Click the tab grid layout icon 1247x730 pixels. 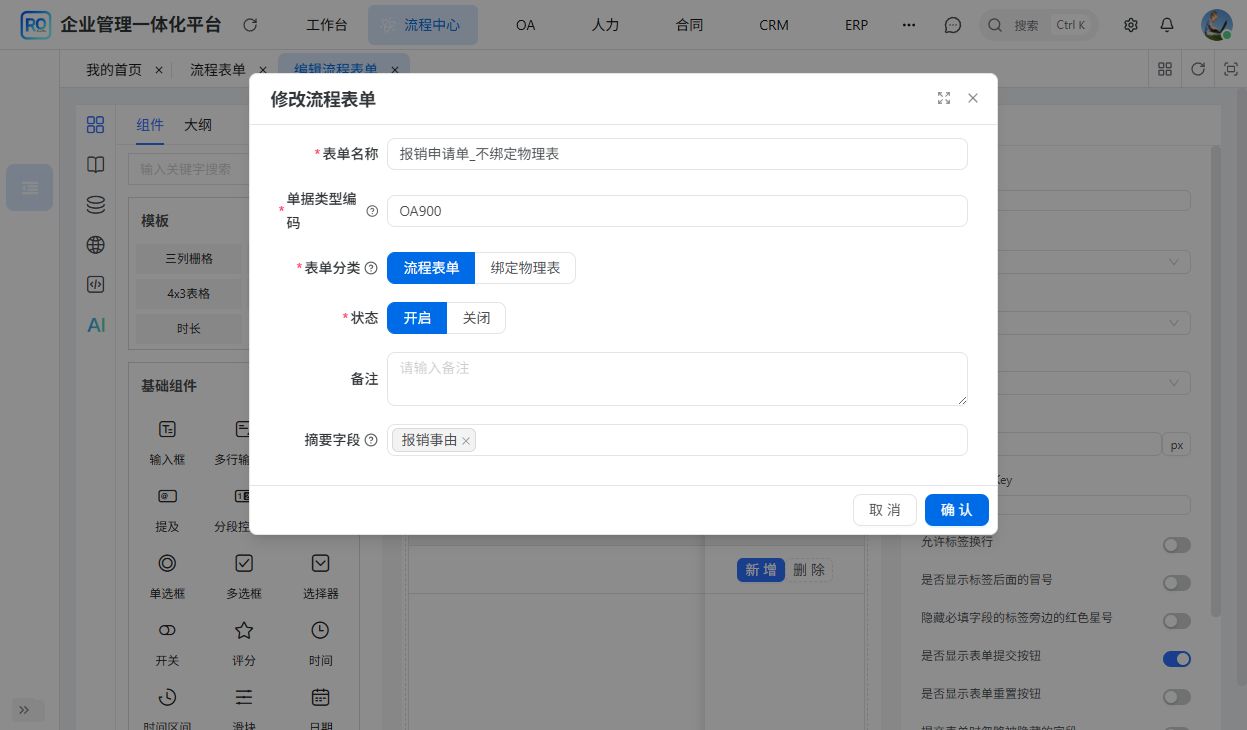pos(1165,69)
